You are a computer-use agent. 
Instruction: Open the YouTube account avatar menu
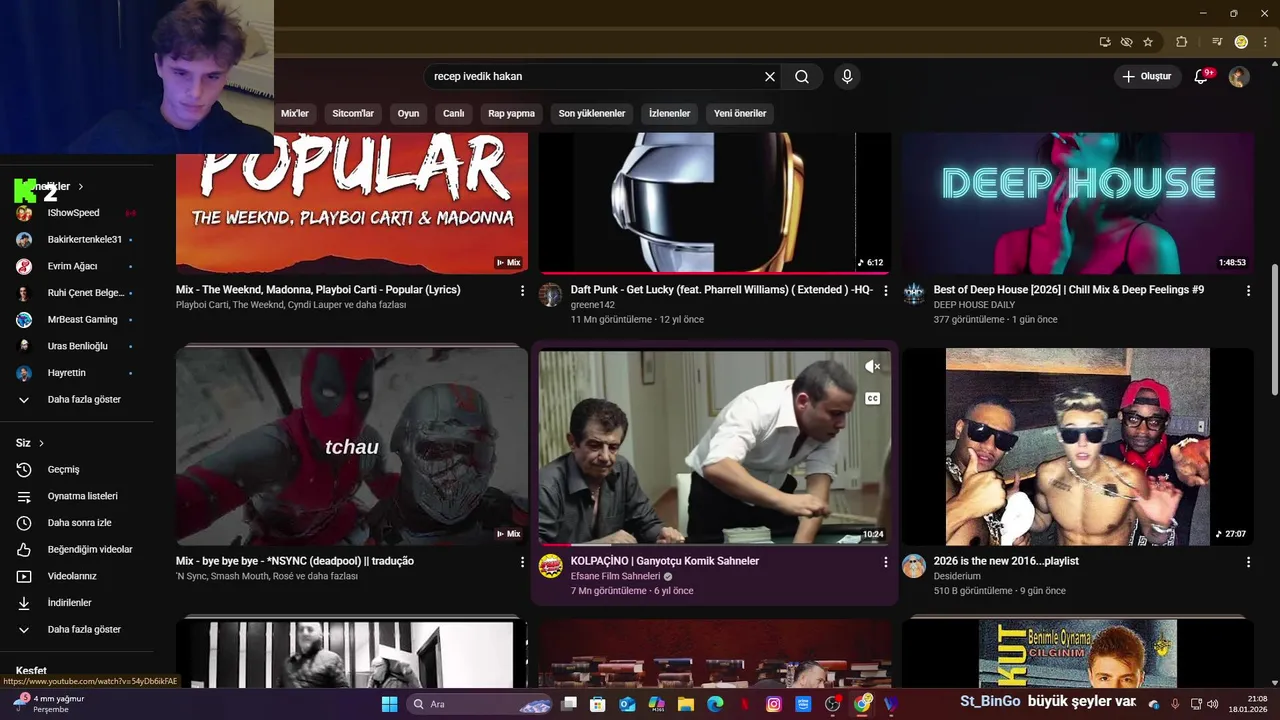click(1239, 76)
